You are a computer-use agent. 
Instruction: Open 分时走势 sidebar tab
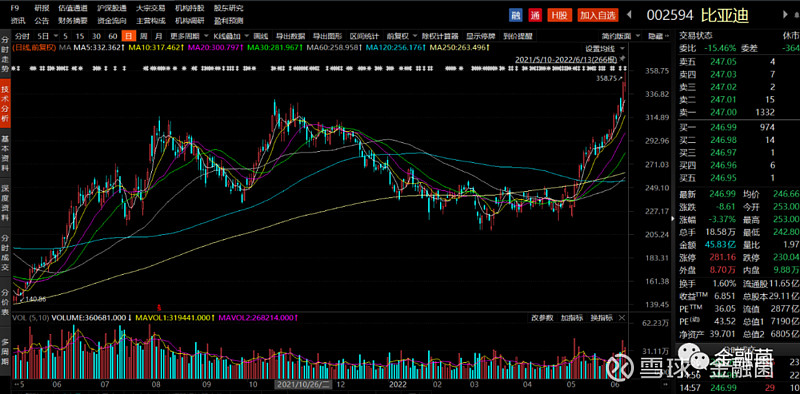pyautogui.click(x=5, y=55)
